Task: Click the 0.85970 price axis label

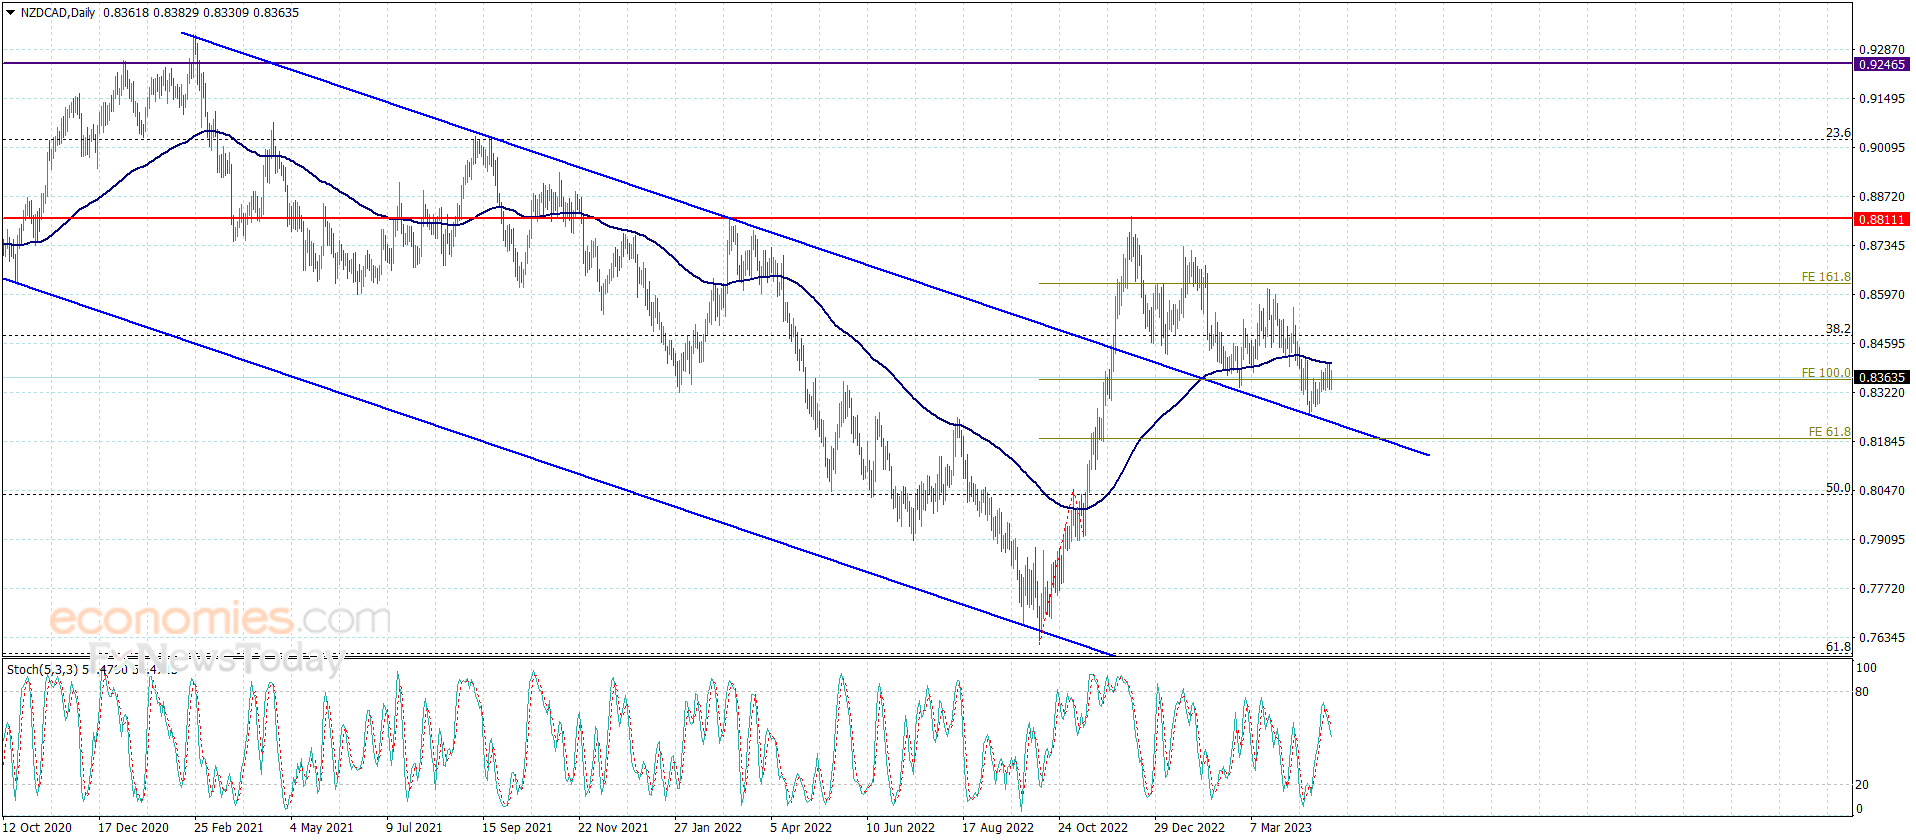Action: [x=1881, y=295]
